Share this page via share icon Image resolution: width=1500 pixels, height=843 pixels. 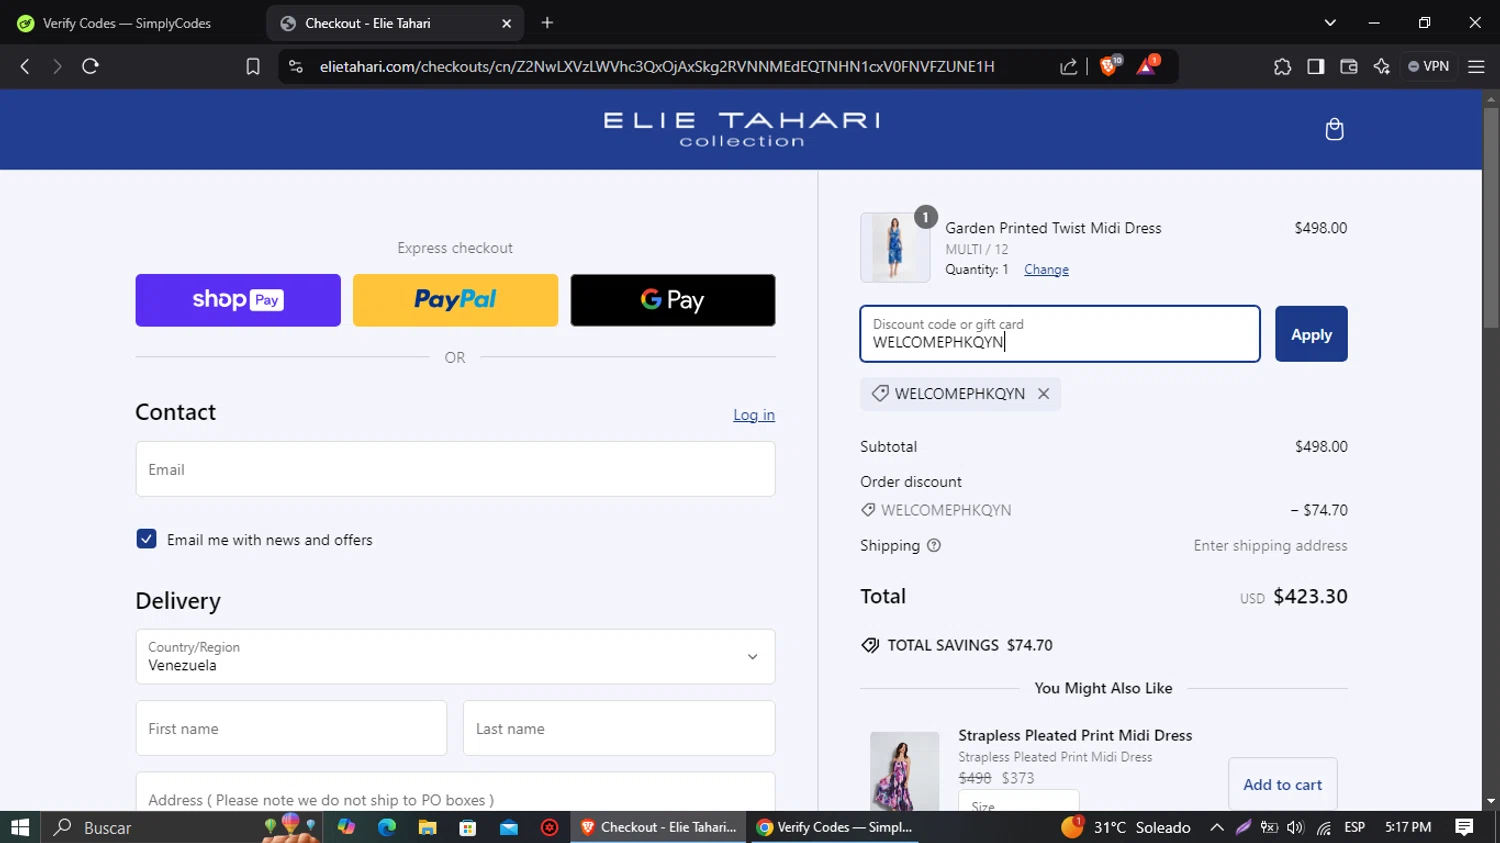coord(1069,66)
